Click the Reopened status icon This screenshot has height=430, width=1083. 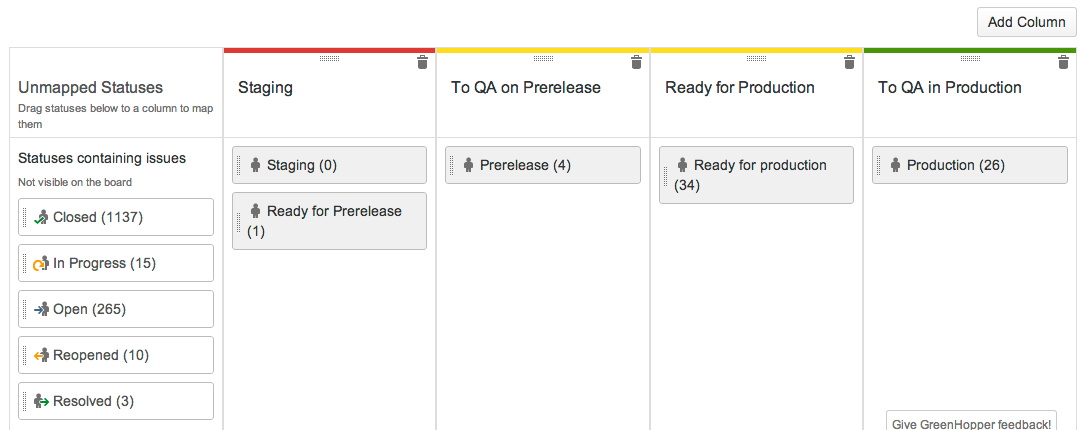42,356
